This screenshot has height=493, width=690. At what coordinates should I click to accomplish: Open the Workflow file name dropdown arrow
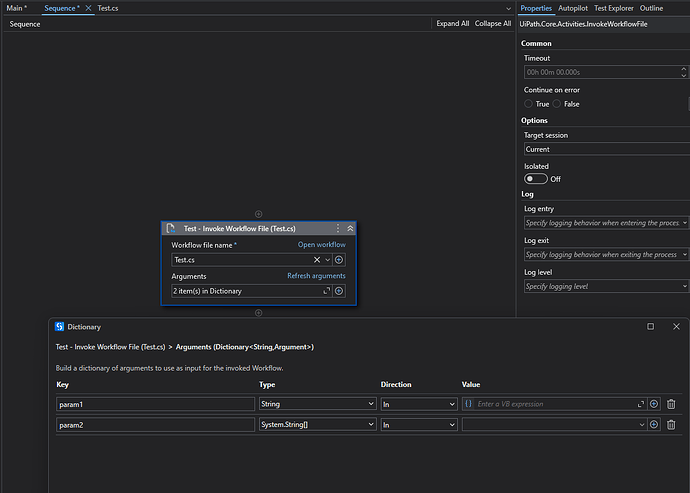(x=327, y=260)
